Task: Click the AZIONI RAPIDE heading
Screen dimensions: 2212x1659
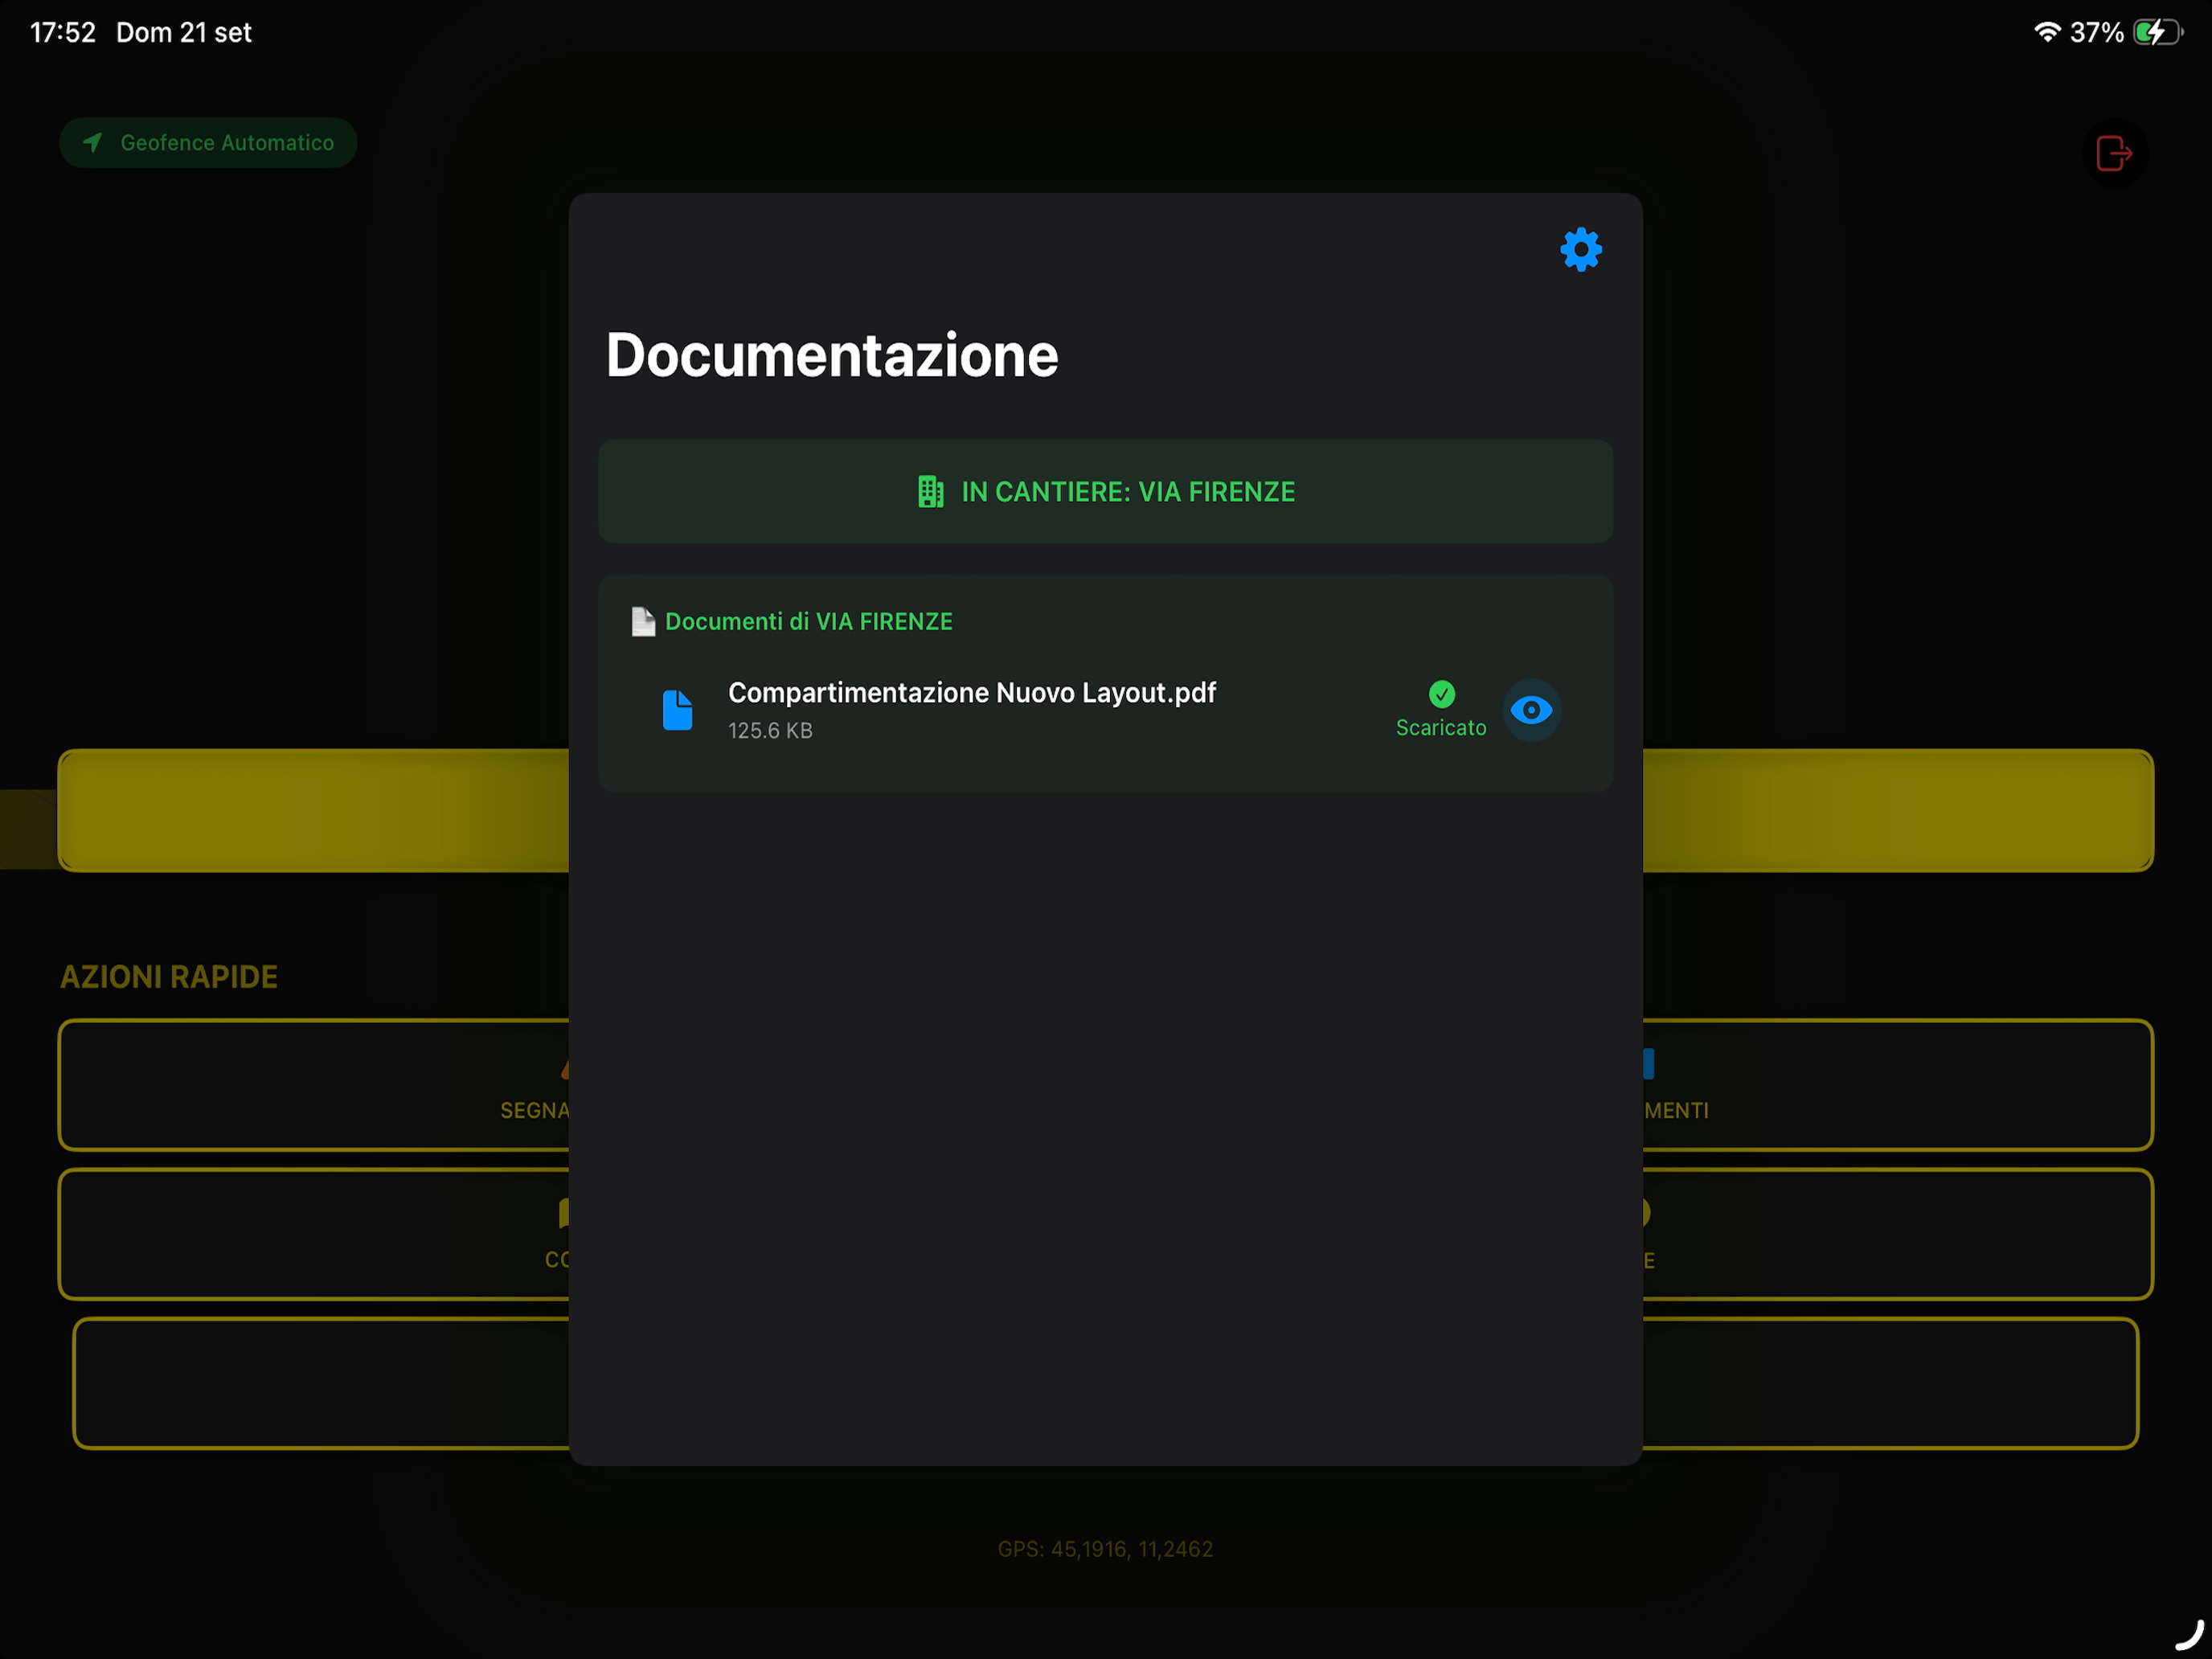Action: [x=169, y=977]
